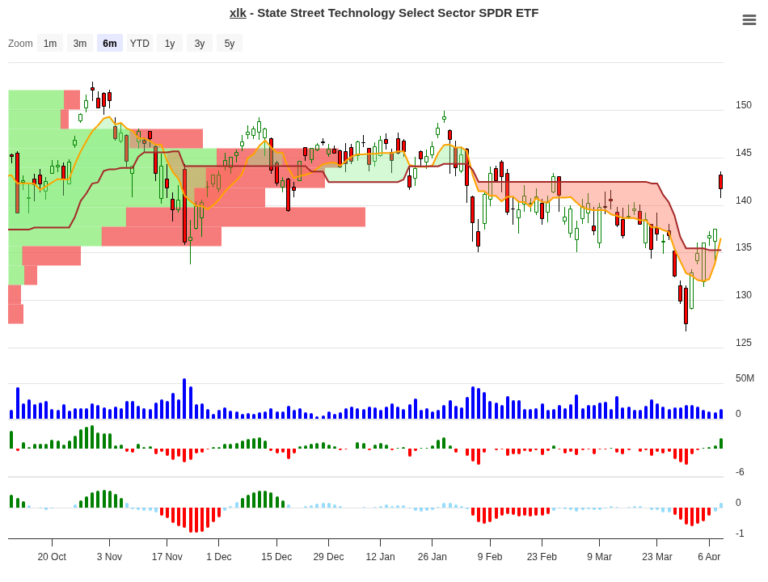Click the 50M volume axis label
This screenshot has width=768, height=582.
point(744,378)
